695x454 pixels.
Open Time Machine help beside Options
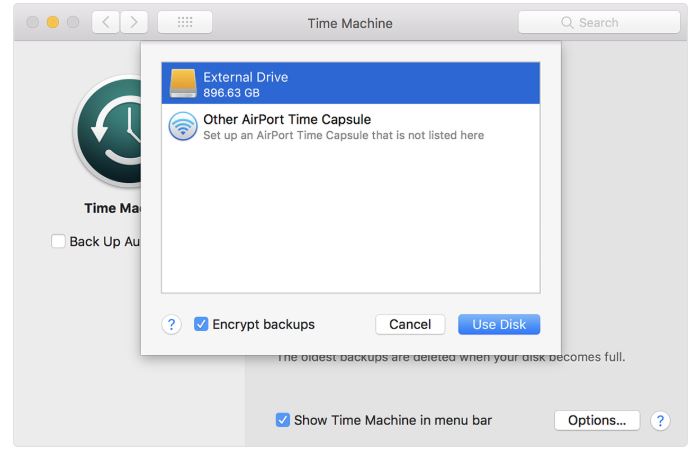tap(660, 420)
